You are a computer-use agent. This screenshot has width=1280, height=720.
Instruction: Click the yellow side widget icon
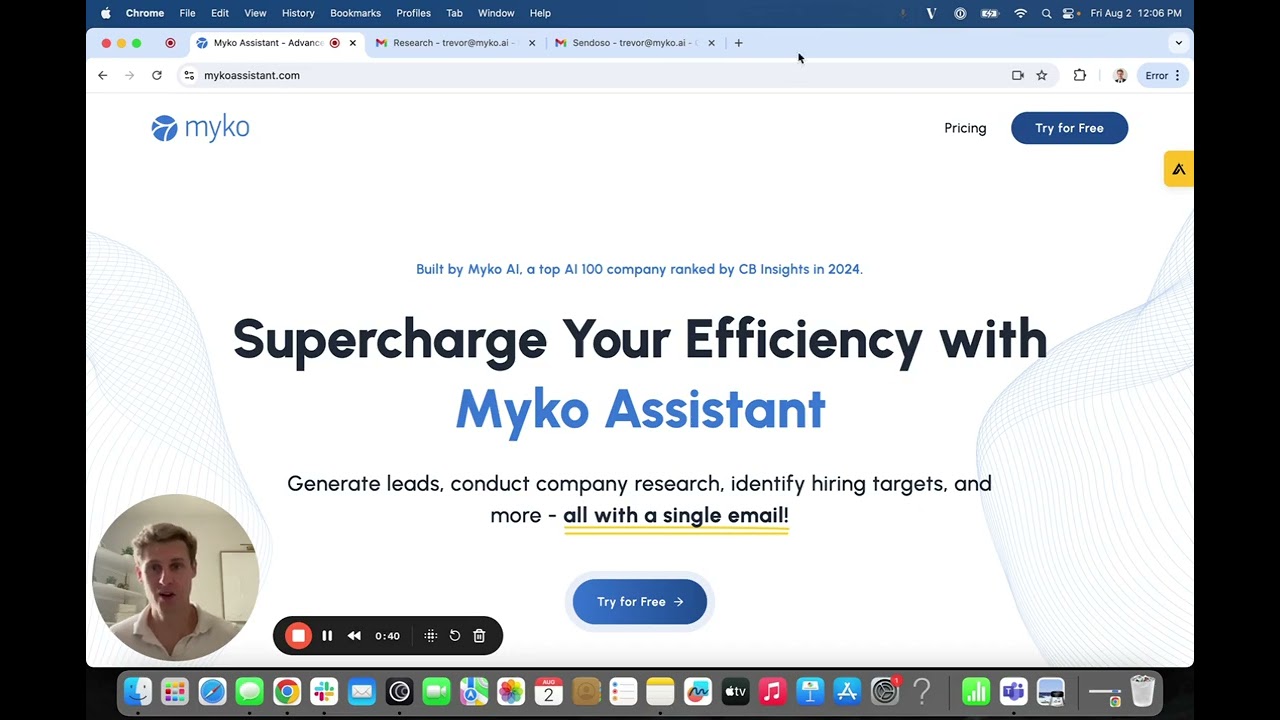coord(1179,169)
